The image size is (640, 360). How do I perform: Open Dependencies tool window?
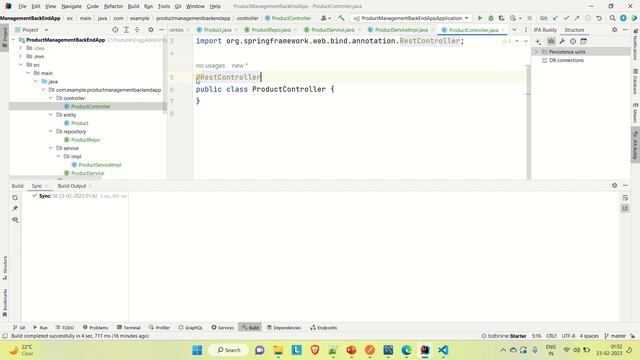tap(284, 327)
